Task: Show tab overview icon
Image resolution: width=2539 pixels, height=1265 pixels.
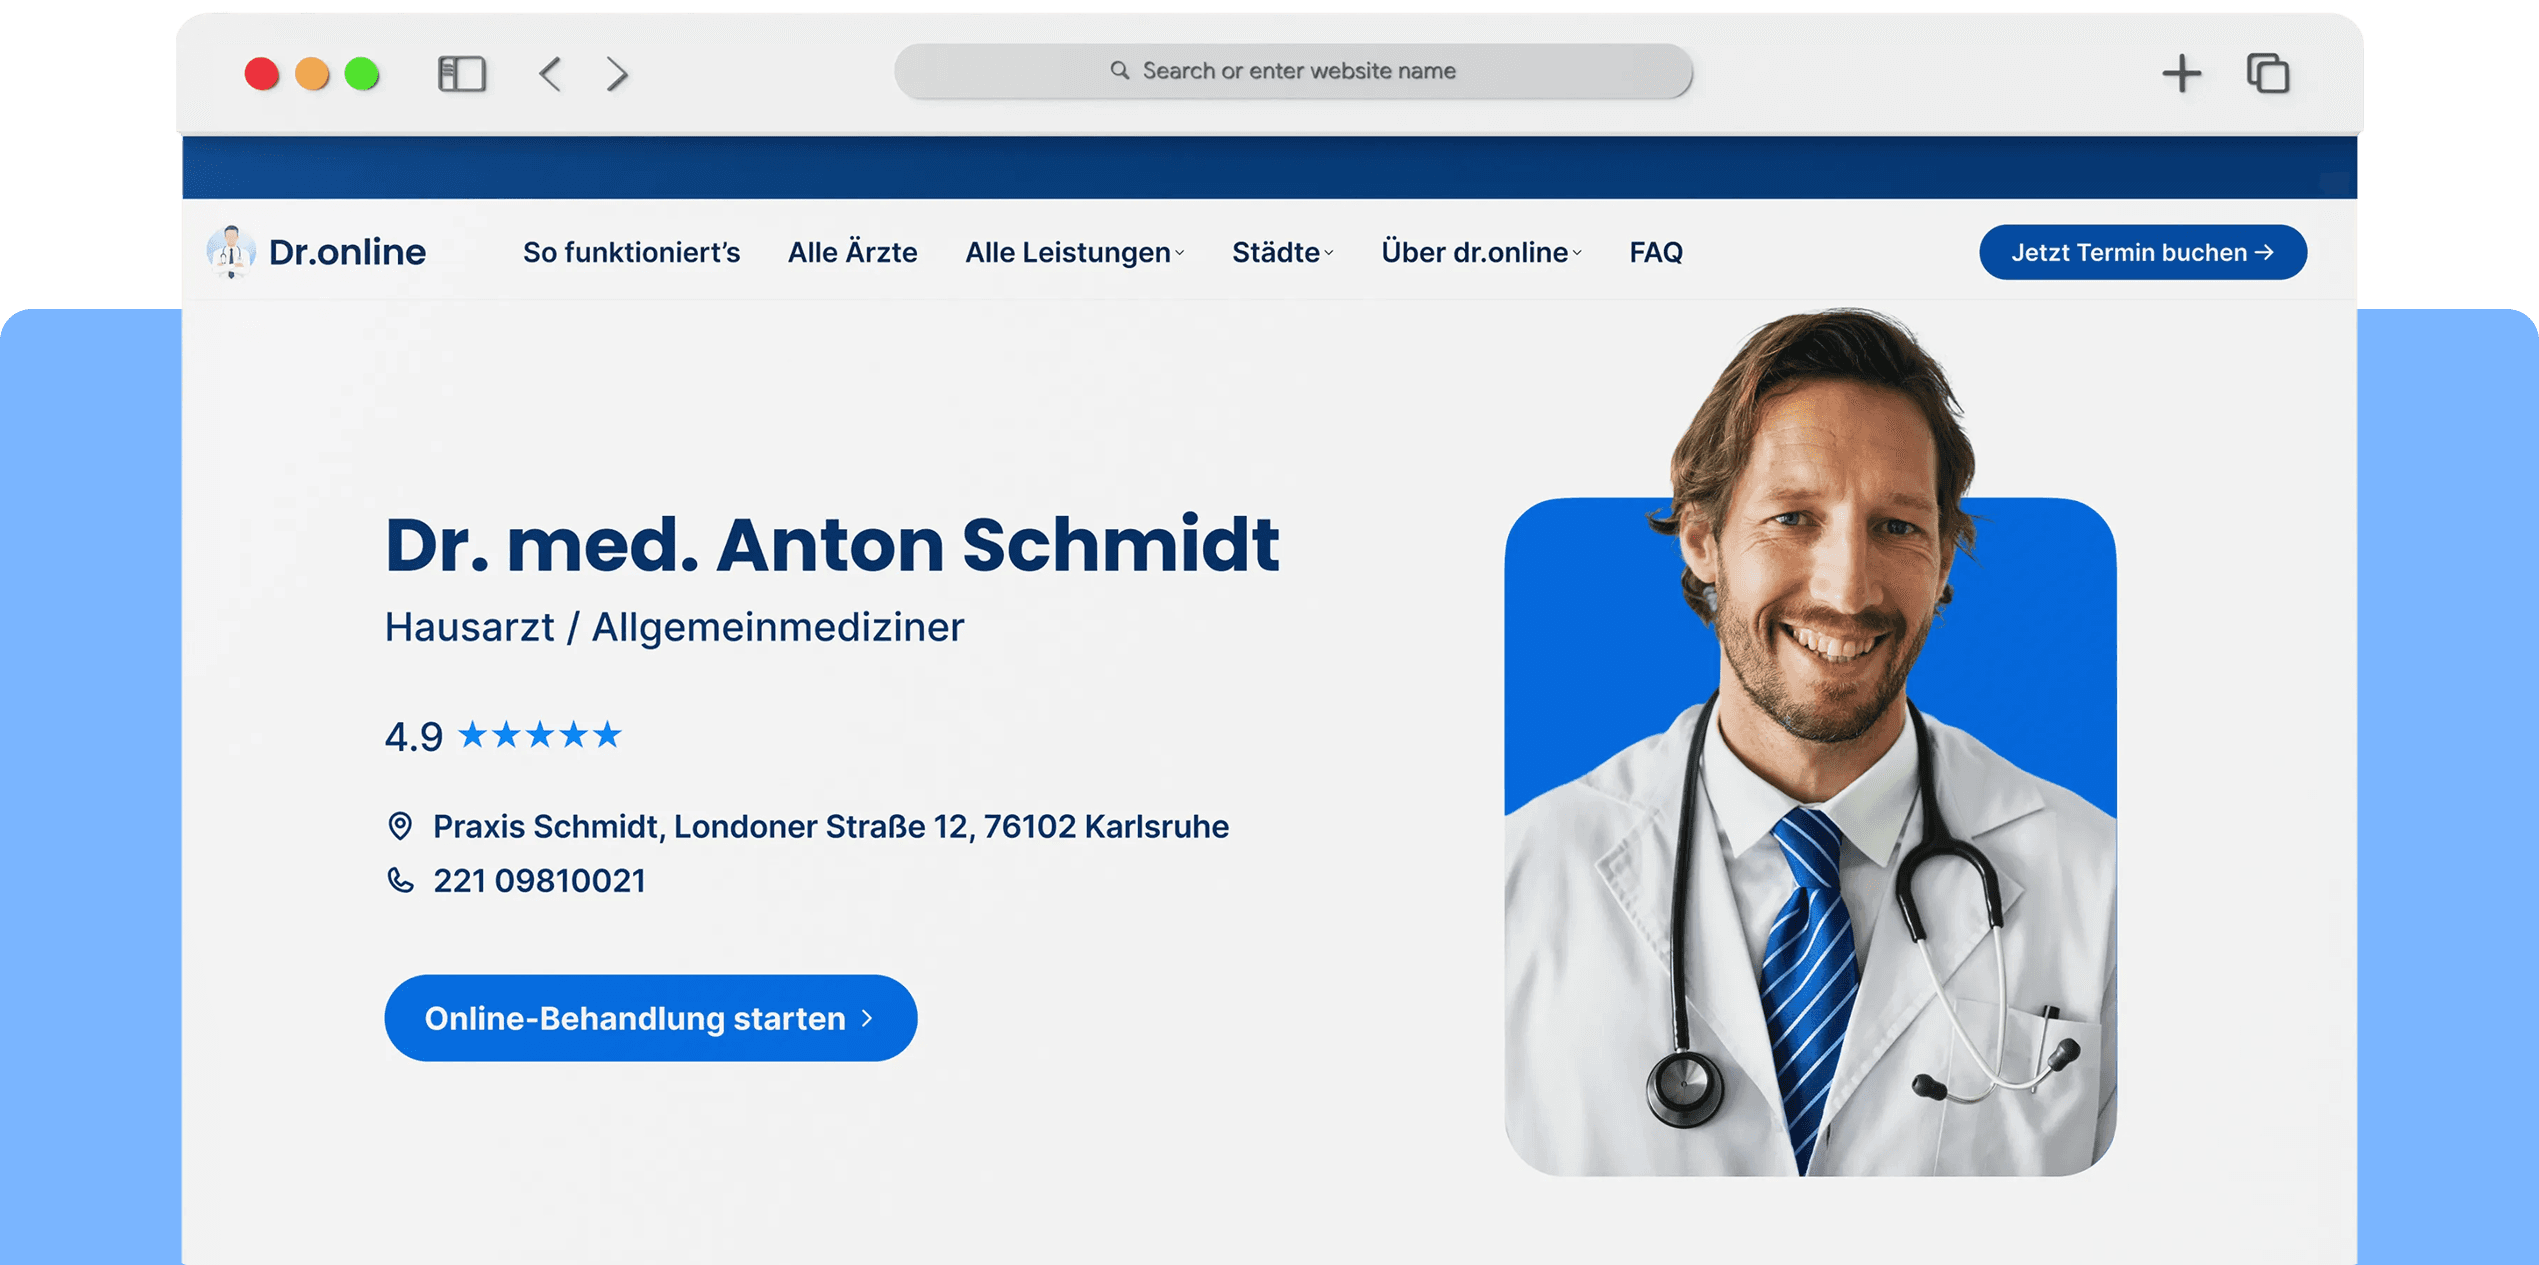Action: coord(2268,73)
